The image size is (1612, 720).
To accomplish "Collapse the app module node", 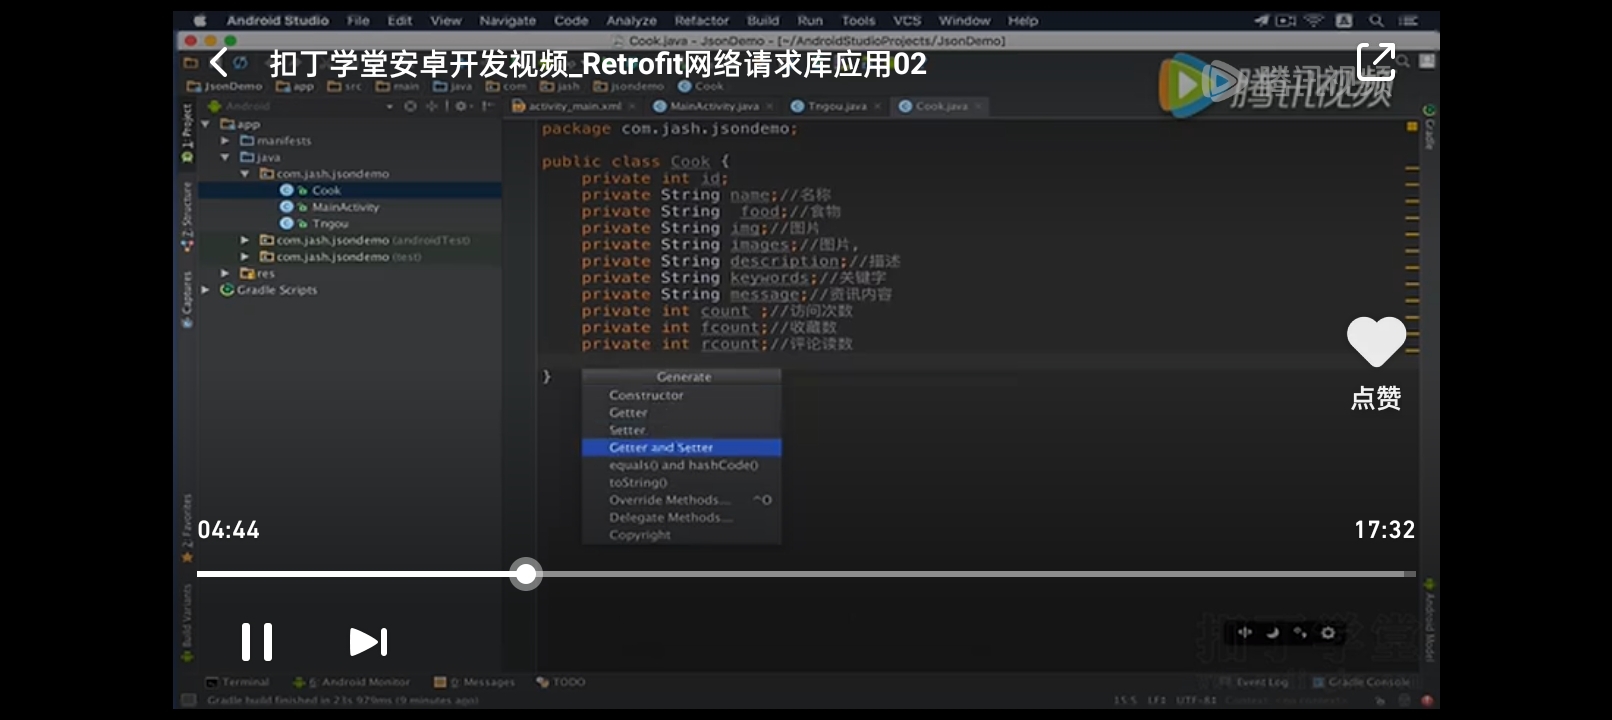I will pos(205,124).
